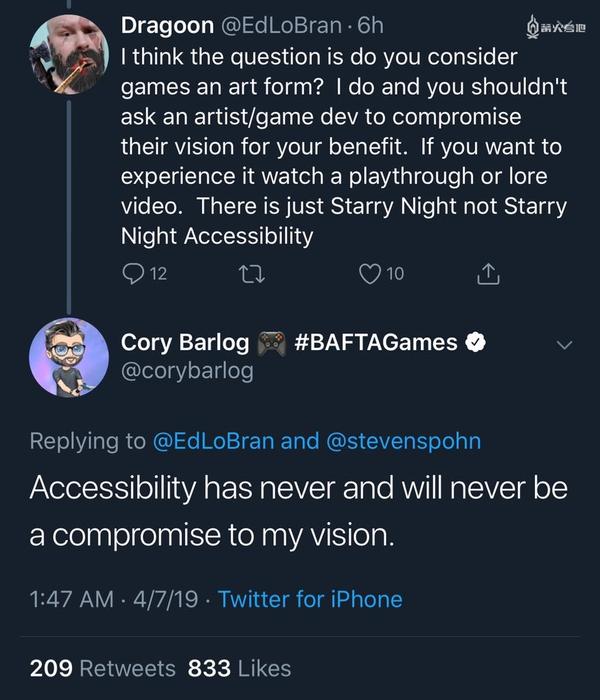This screenshot has height=700, width=600.
Task: View the 833 Likes list
Action: tap(238, 668)
